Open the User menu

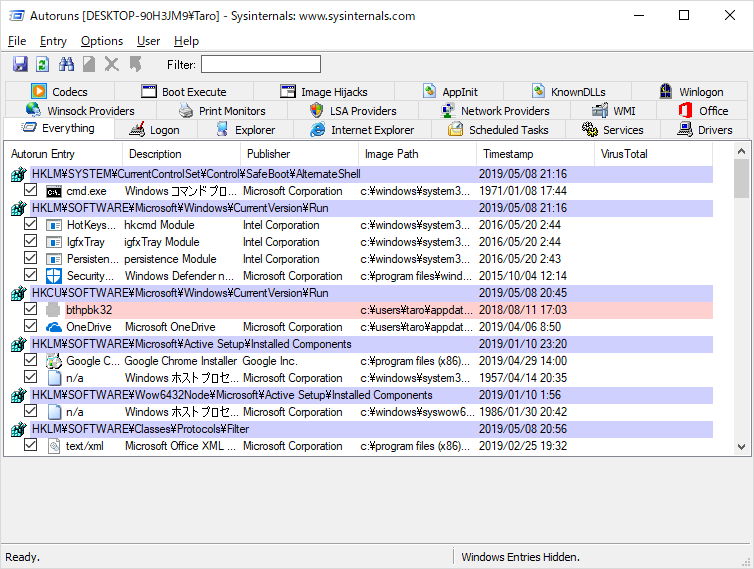148,41
